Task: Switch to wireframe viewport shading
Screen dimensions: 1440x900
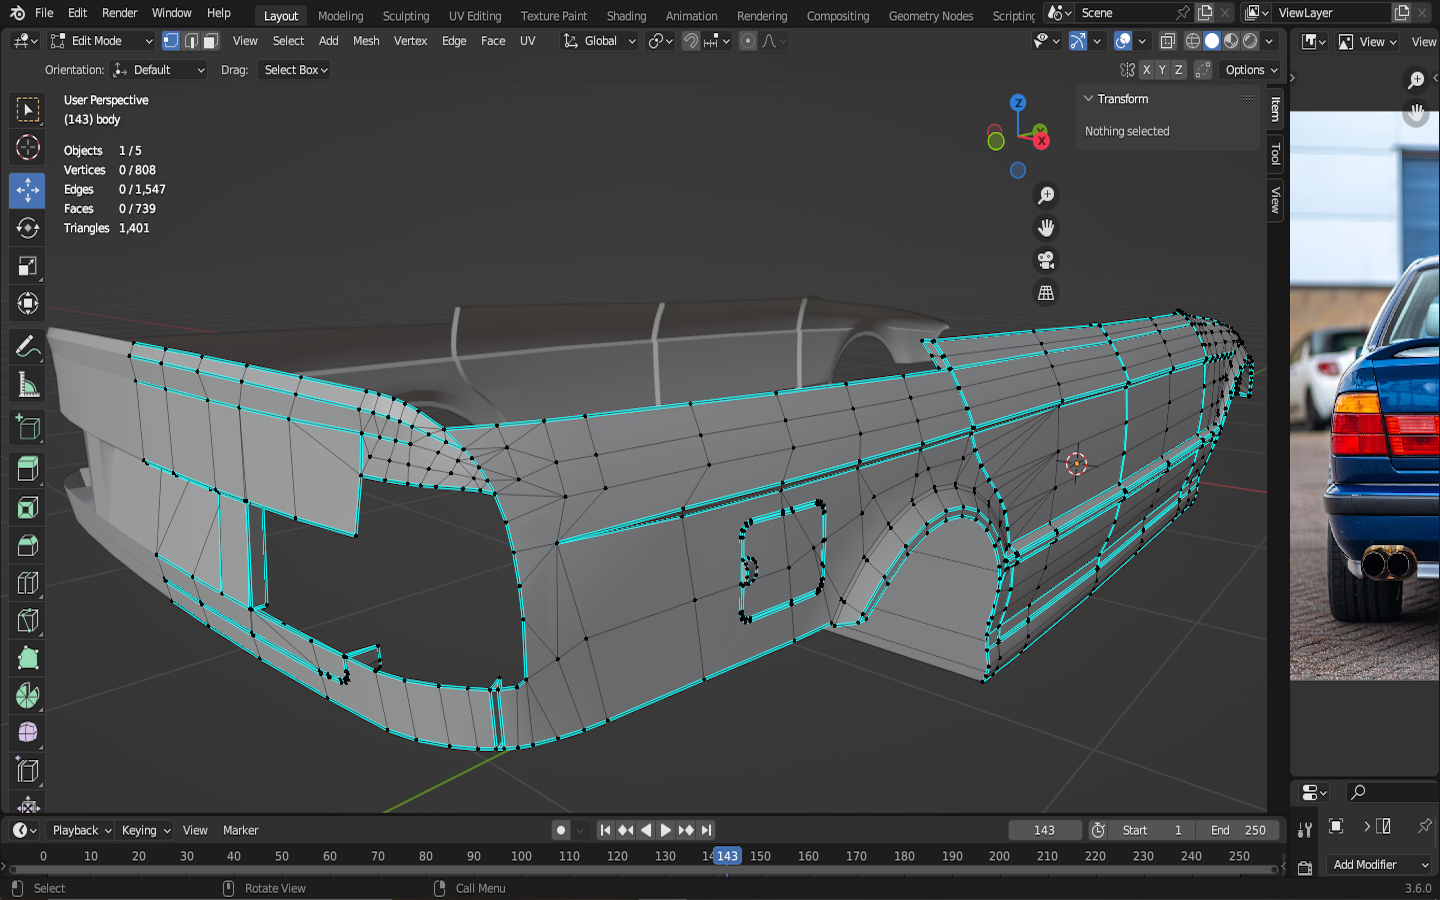Action: coord(1193,41)
